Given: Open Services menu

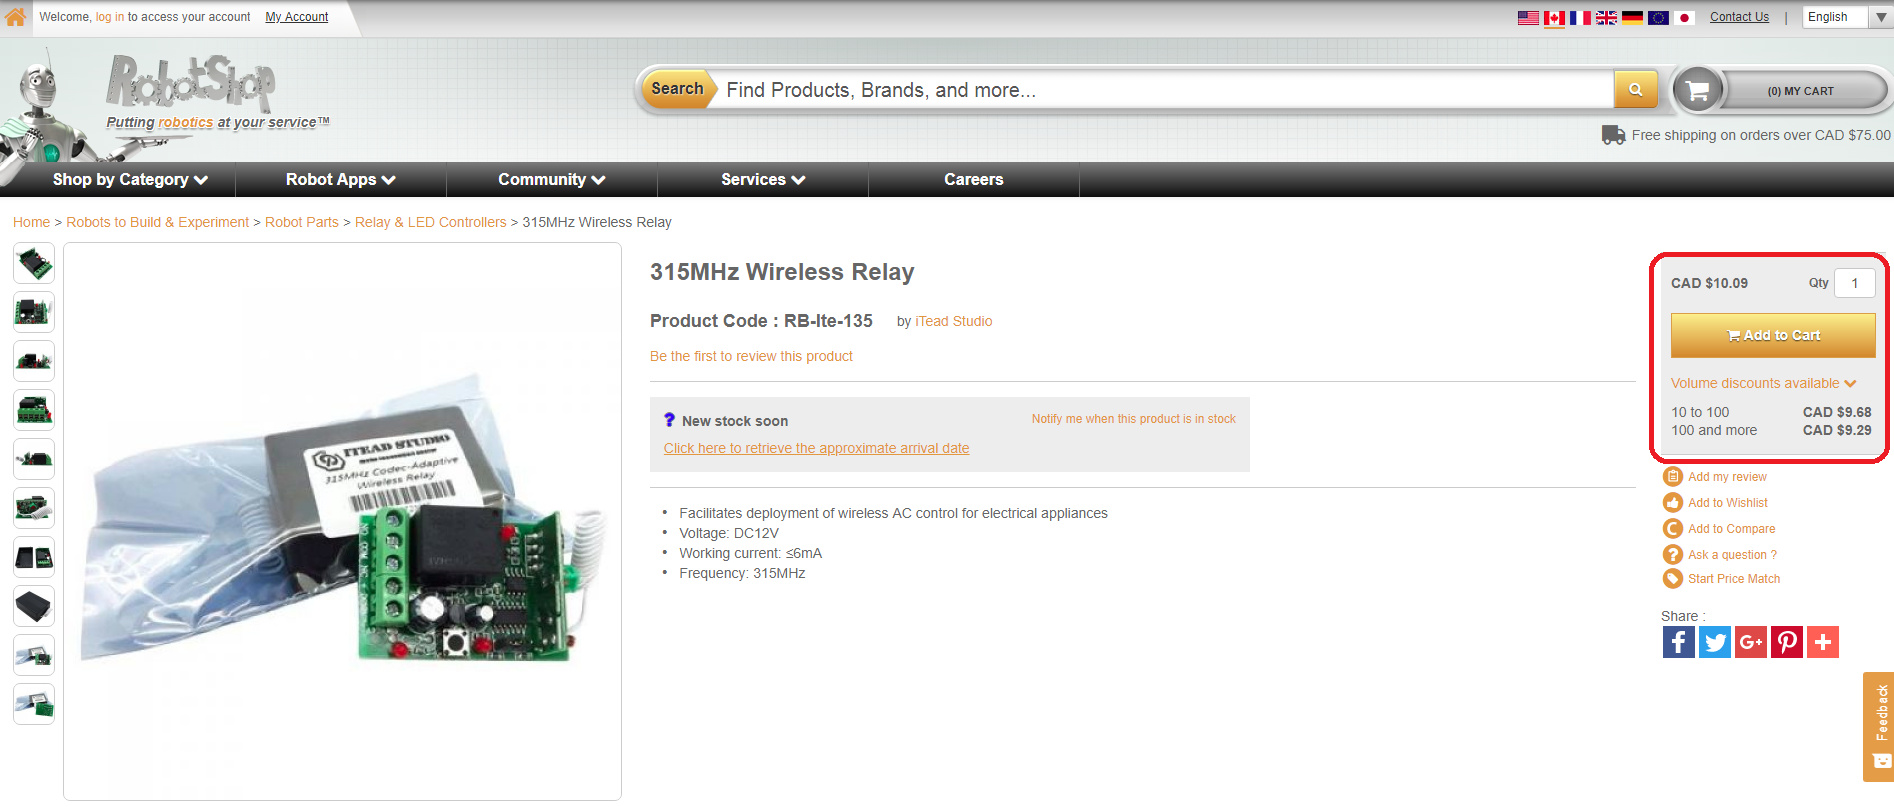Looking at the screenshot, I should 763,180.
